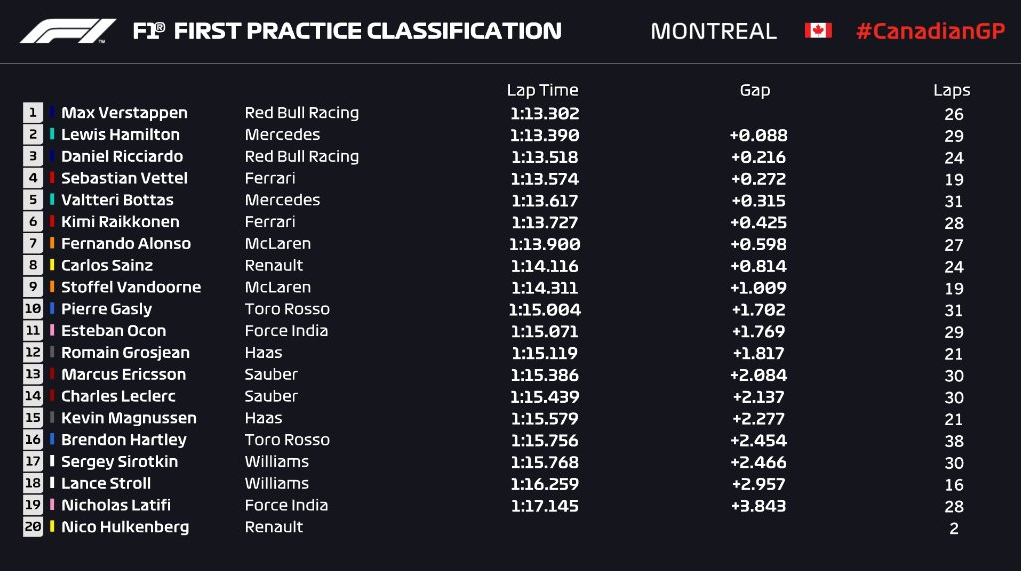Click the MONTREAL location label
This screenshot has width=1021, height=571.
pyautogui.click(x=713, y=31)
